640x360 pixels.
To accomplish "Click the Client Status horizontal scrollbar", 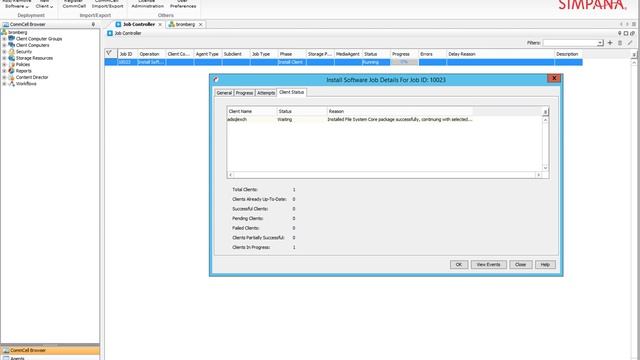I will (x=384, y=175).
